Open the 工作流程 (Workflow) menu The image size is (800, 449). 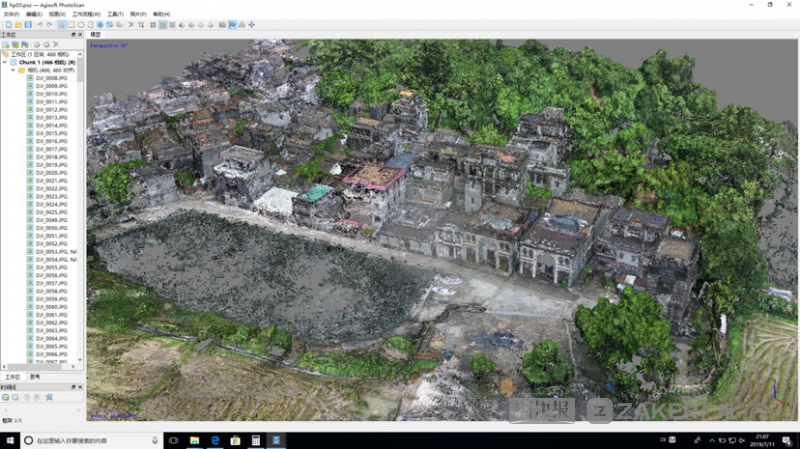pyautogui.click(x=84, y=14)
